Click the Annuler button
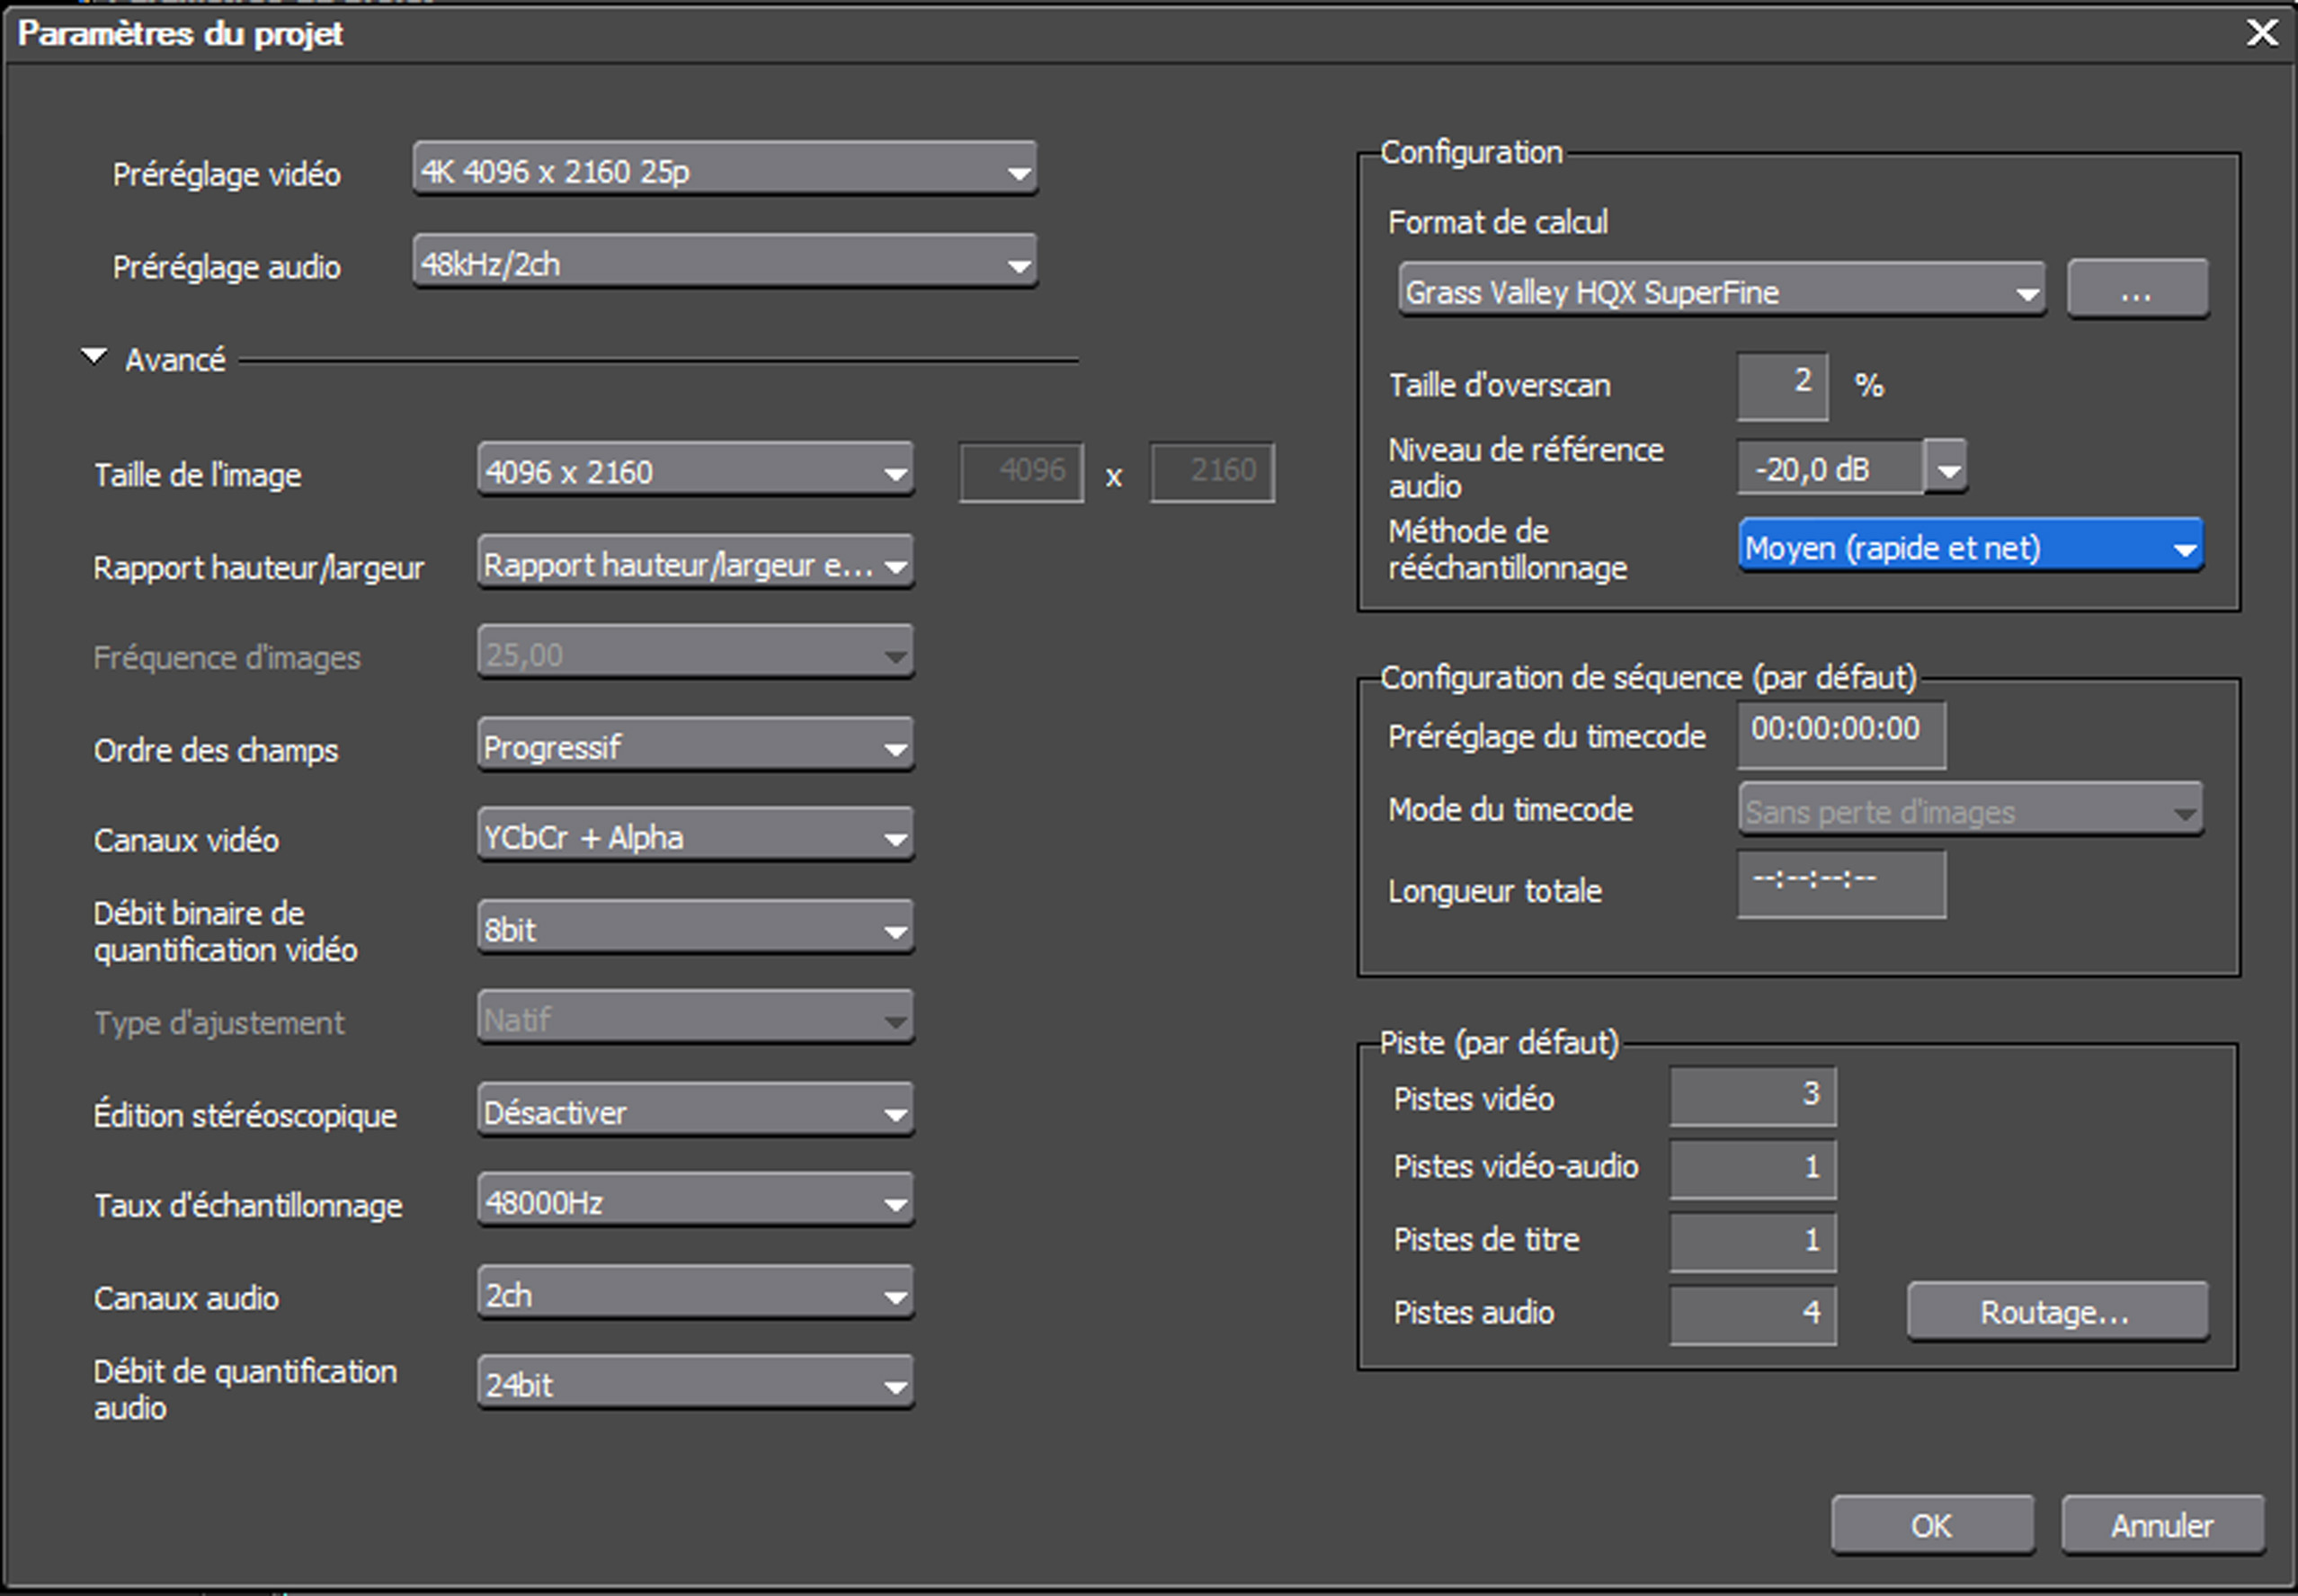 coord(2161,1525)
